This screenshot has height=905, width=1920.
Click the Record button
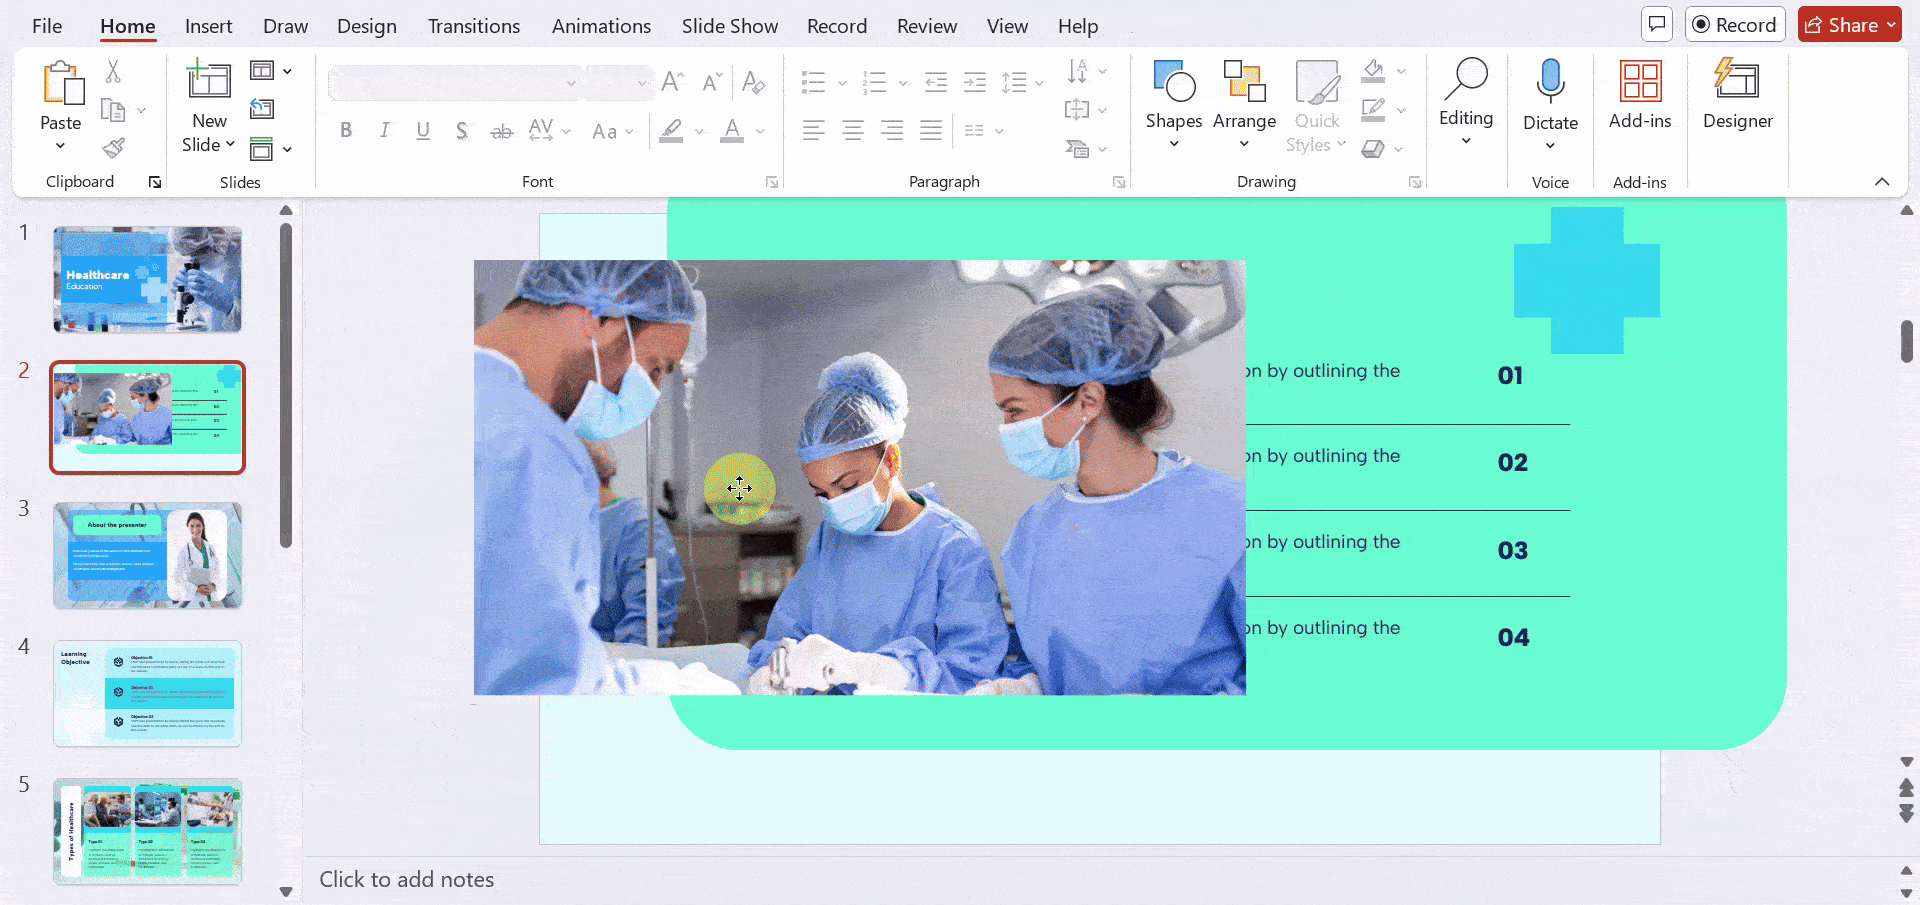(1735, 24)
